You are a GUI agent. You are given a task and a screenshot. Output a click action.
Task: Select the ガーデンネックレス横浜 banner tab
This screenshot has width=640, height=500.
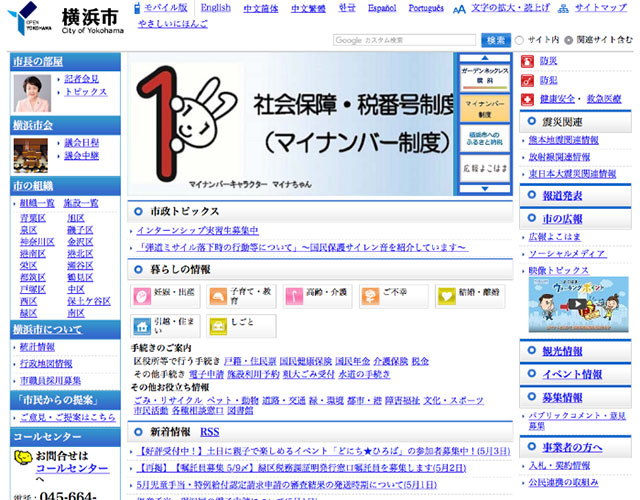click(x=485, y=77)
